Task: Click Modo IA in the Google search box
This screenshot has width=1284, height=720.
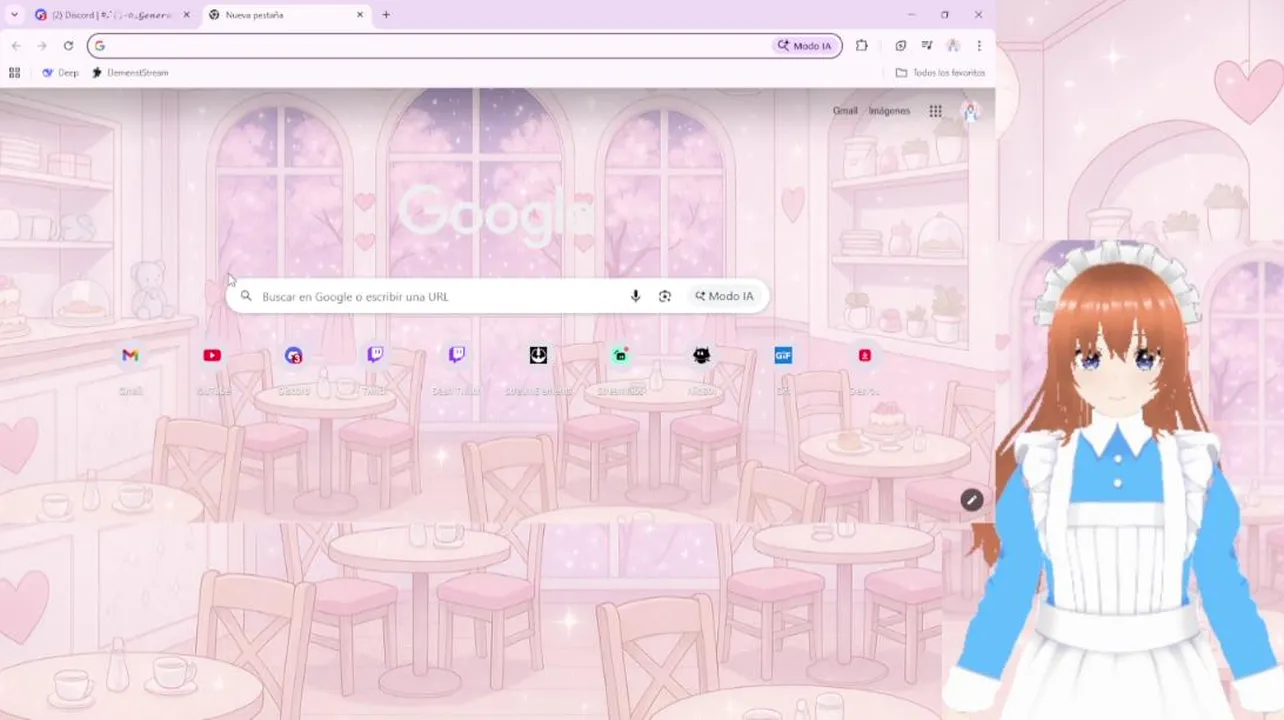Action: pos(724,296)
